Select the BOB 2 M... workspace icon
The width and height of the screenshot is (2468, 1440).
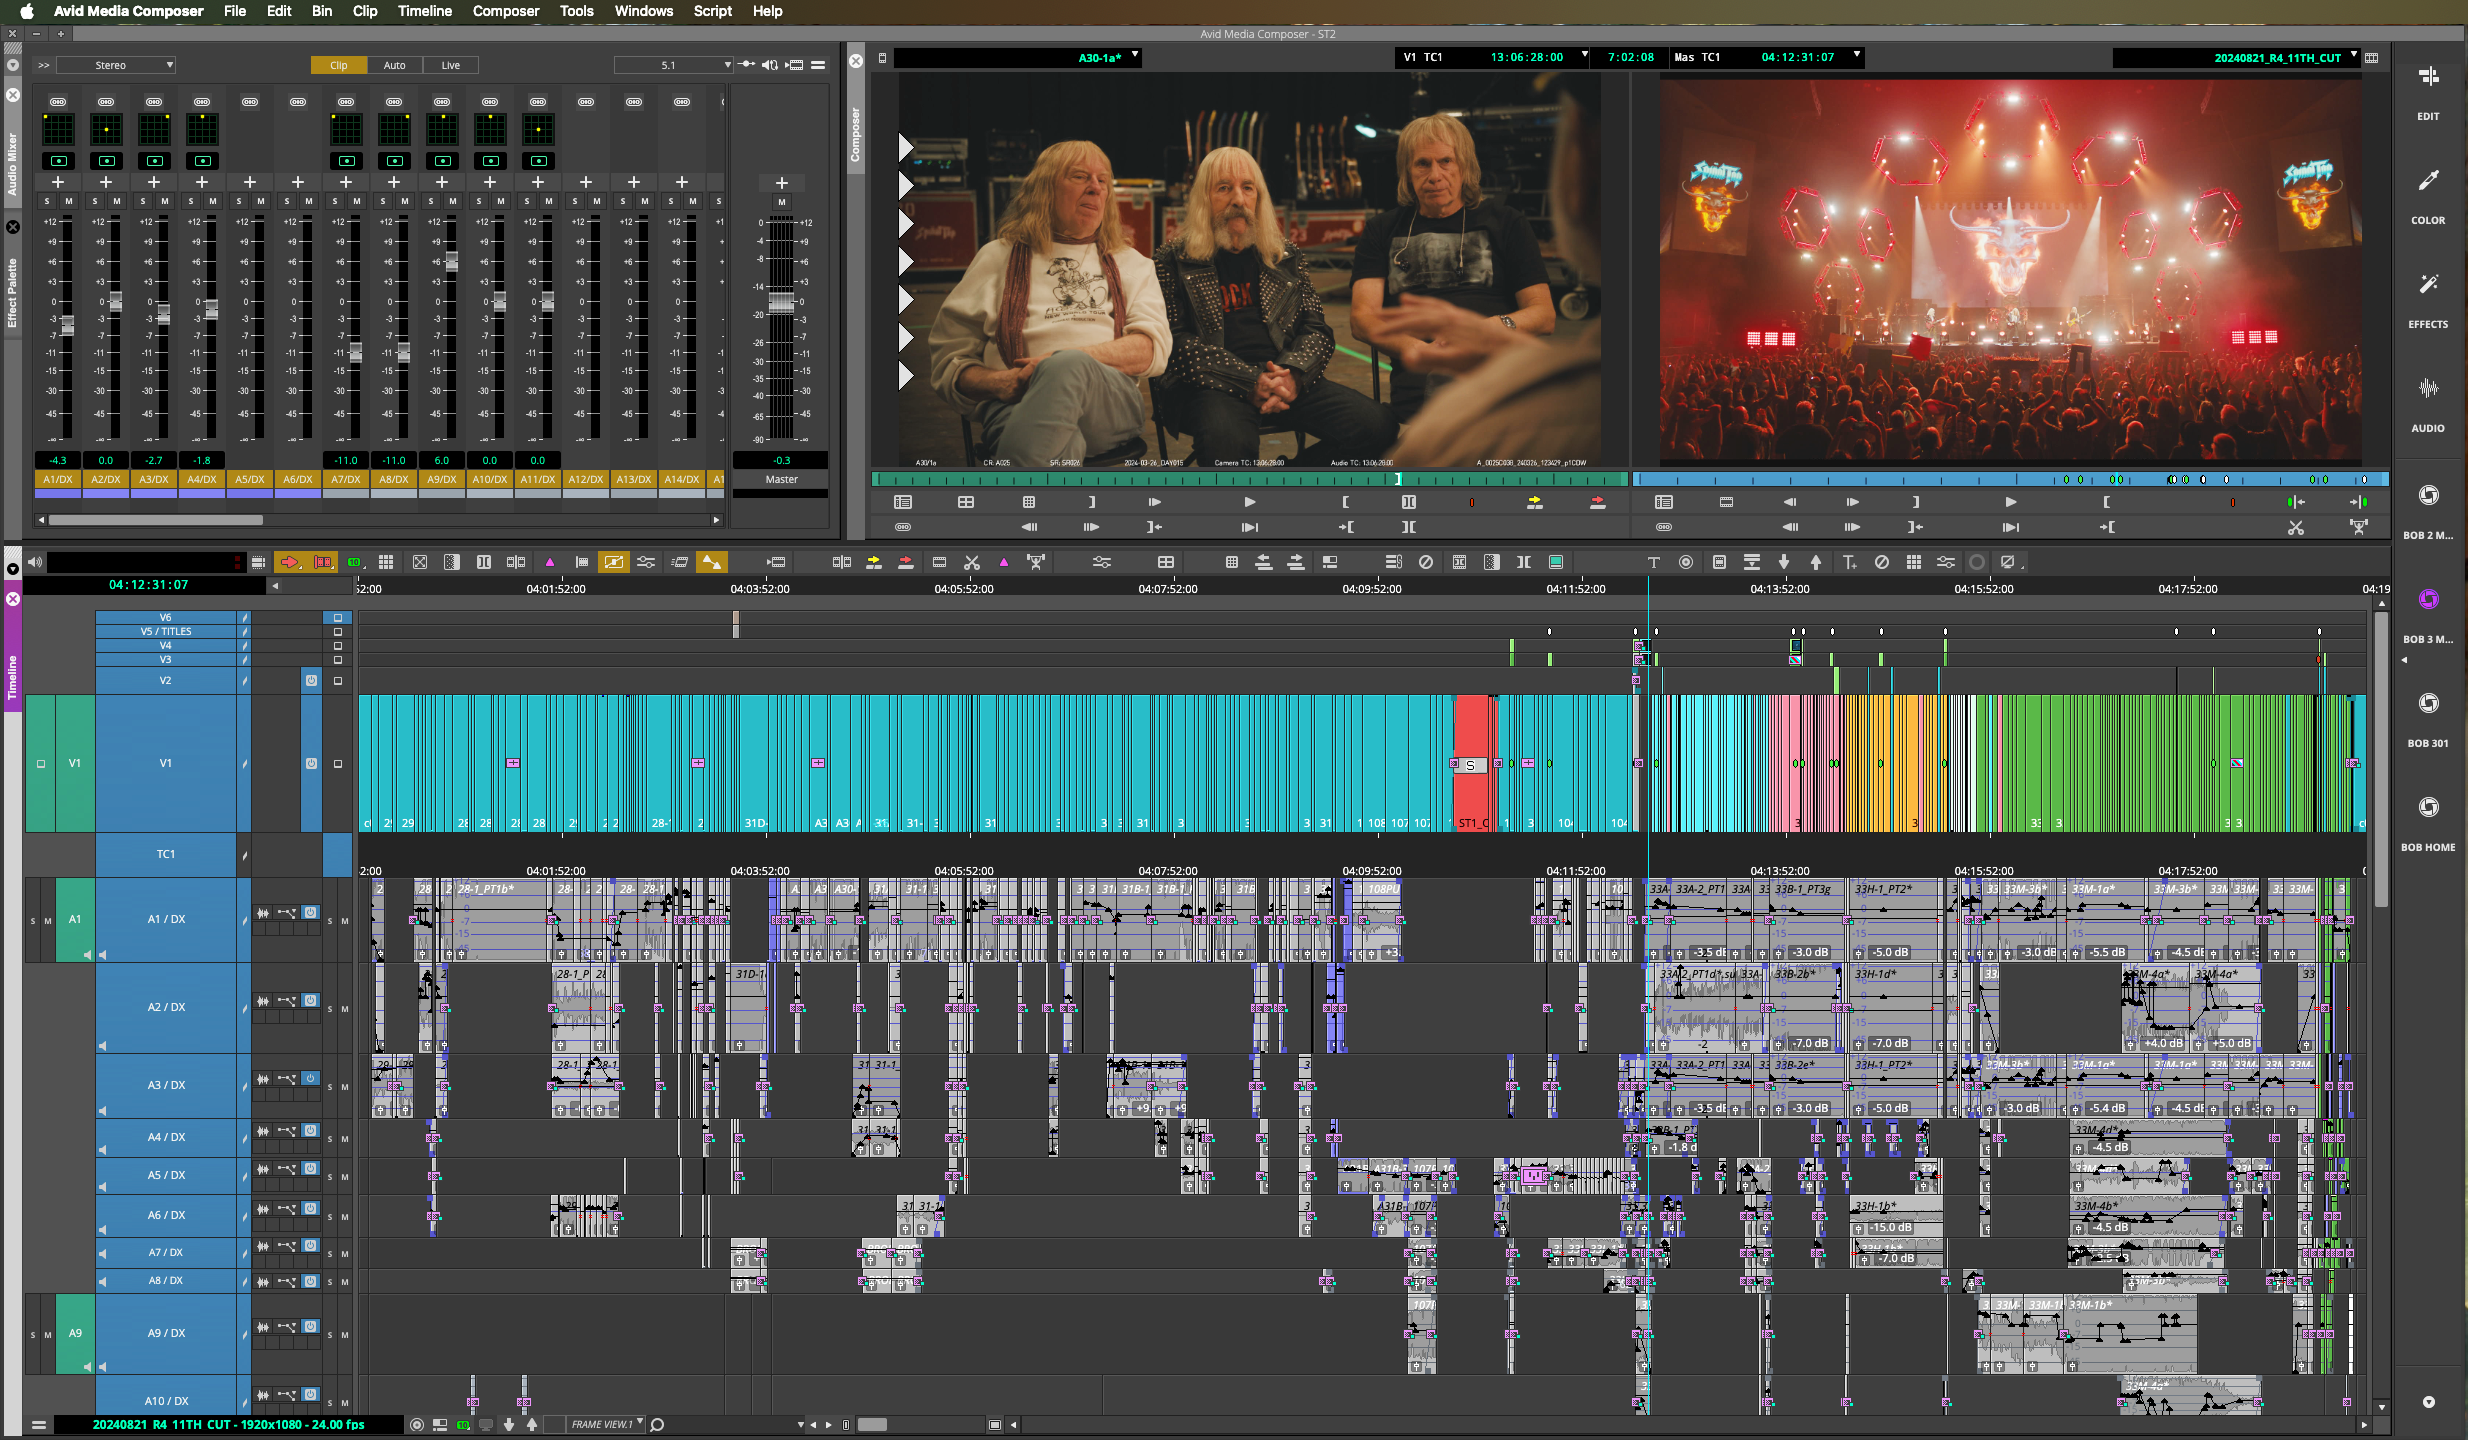[x=2428, y=495]
